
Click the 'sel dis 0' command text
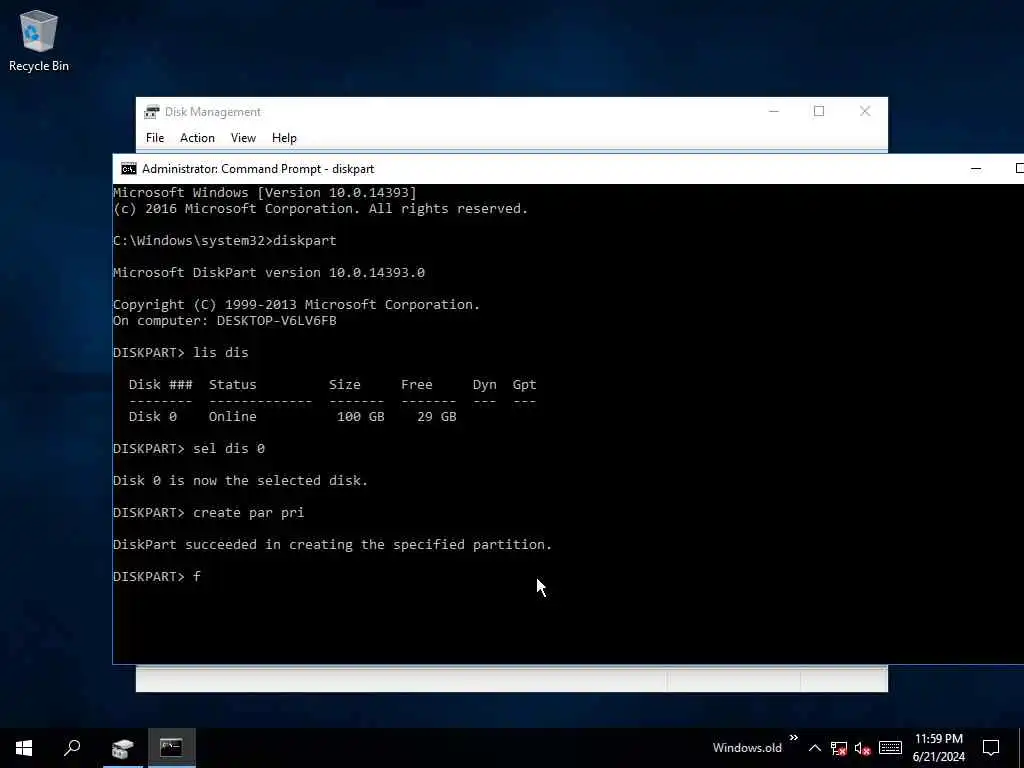[229, 449]
